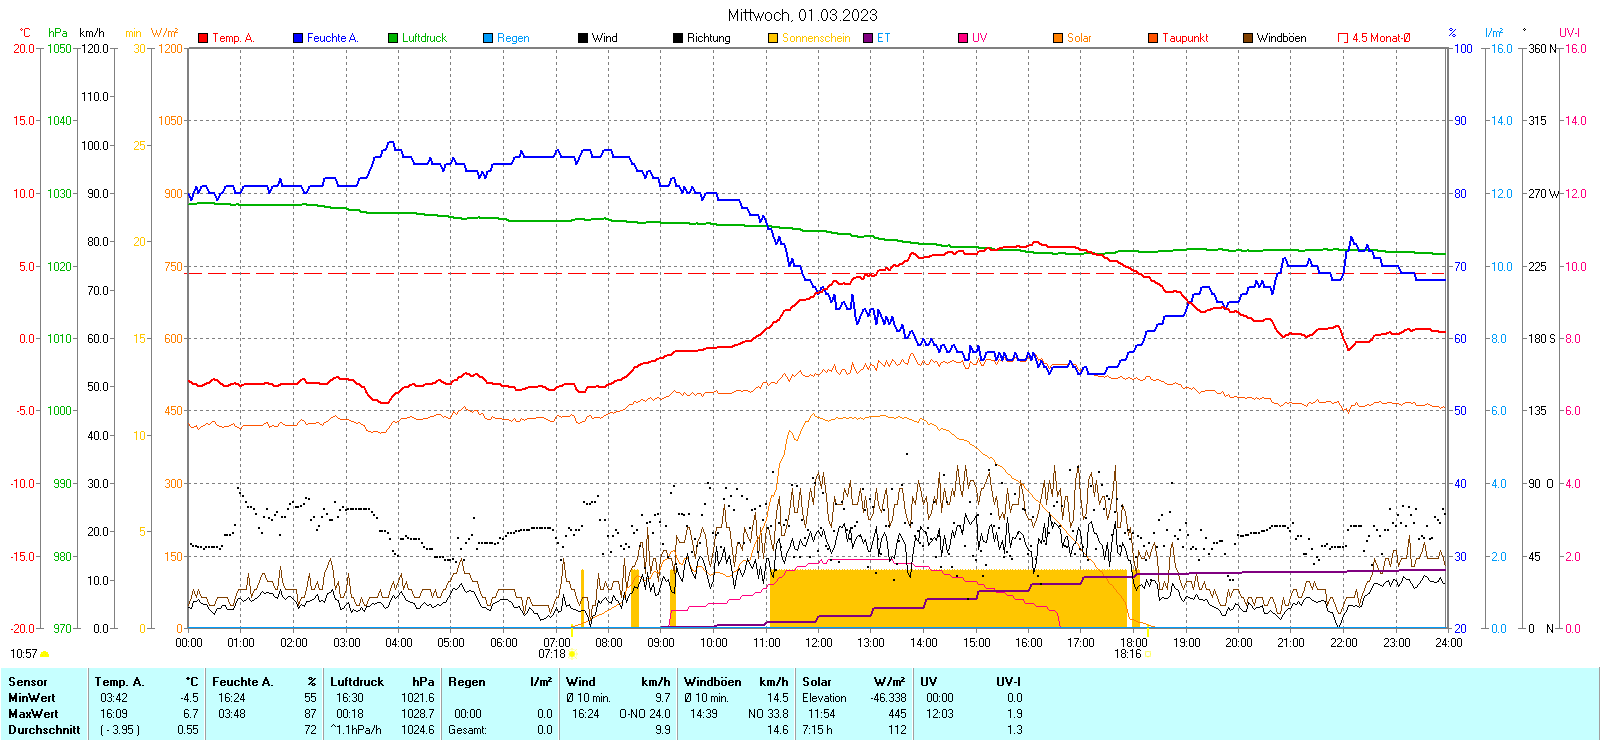
Task: Click the Windböen column header in table
Action: (x=712, y=682)
